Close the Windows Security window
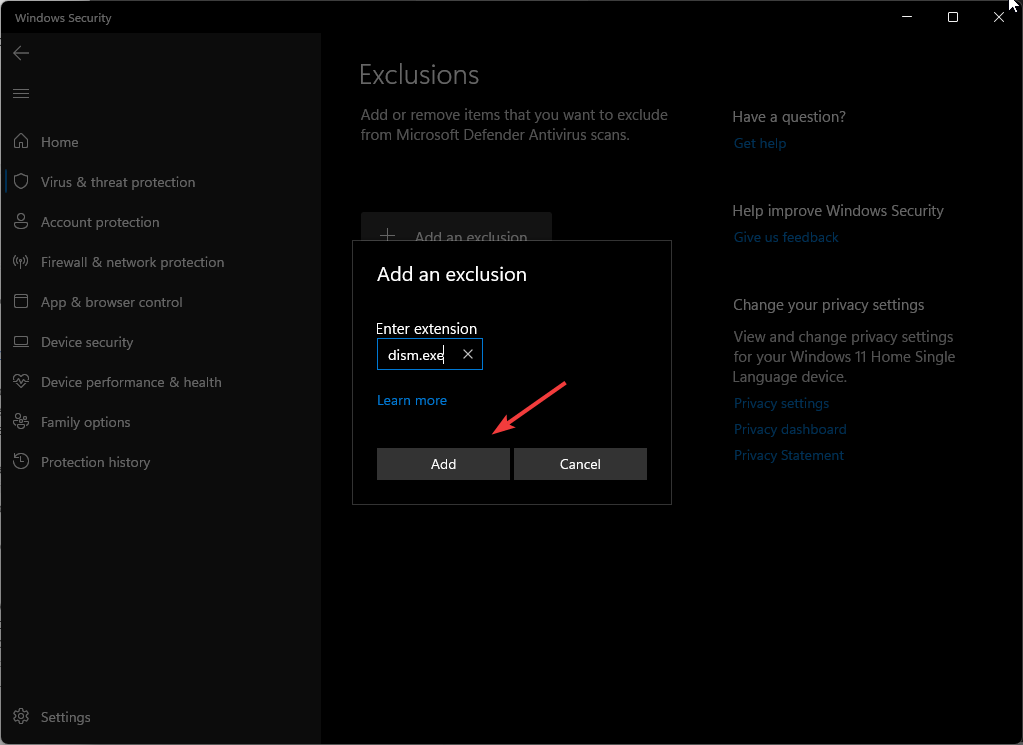Viewport: 1023px width, 745px height. click(998, 17)
